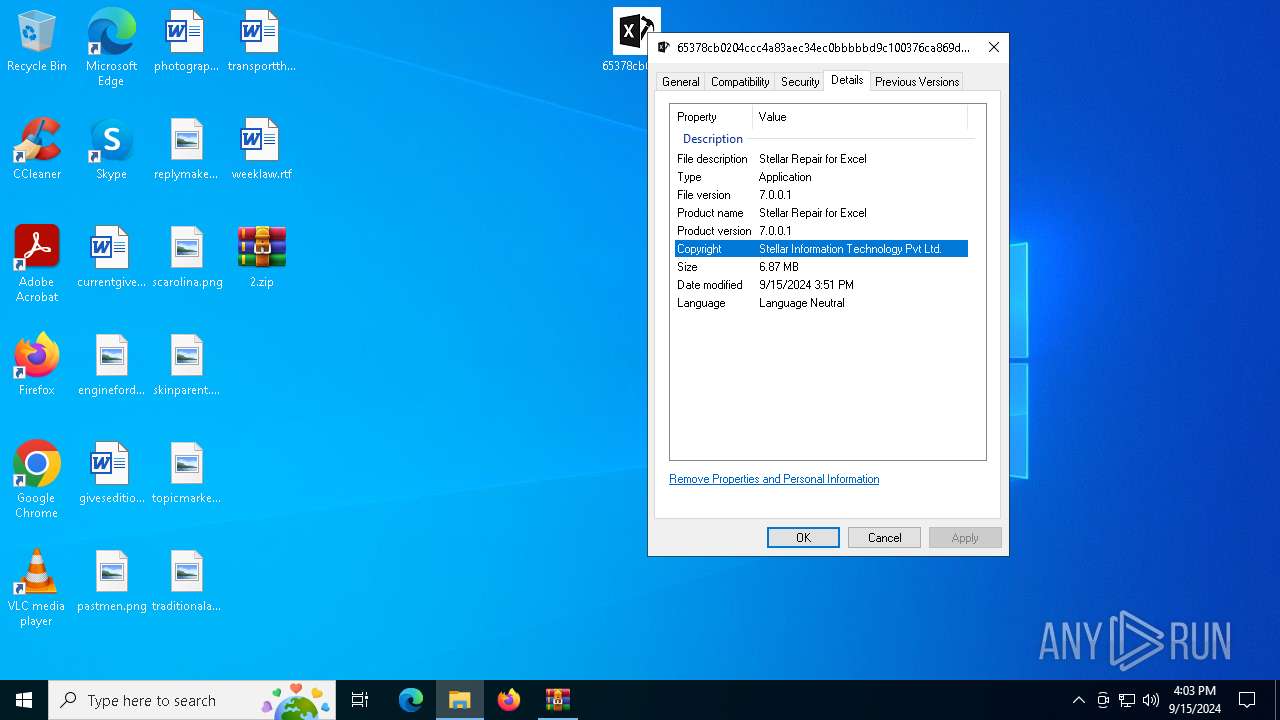Click the Property column header
The image size is (1280, 720).
pyautogui.click(x=711, y=117)
